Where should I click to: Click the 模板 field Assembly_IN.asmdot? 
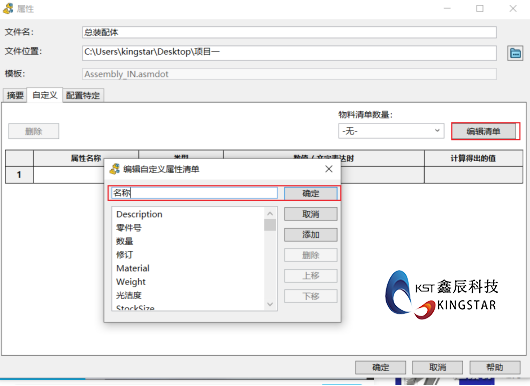289,74
